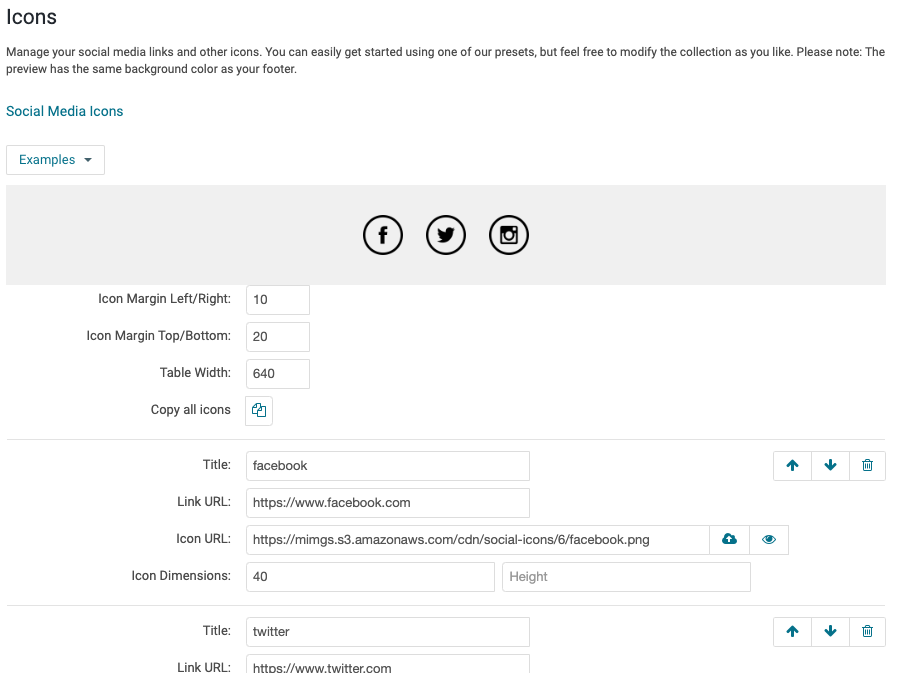The height and width of the screenshot is (673, 904).
Task: Open the Social Media Icons link
Action: click(65, 111)
